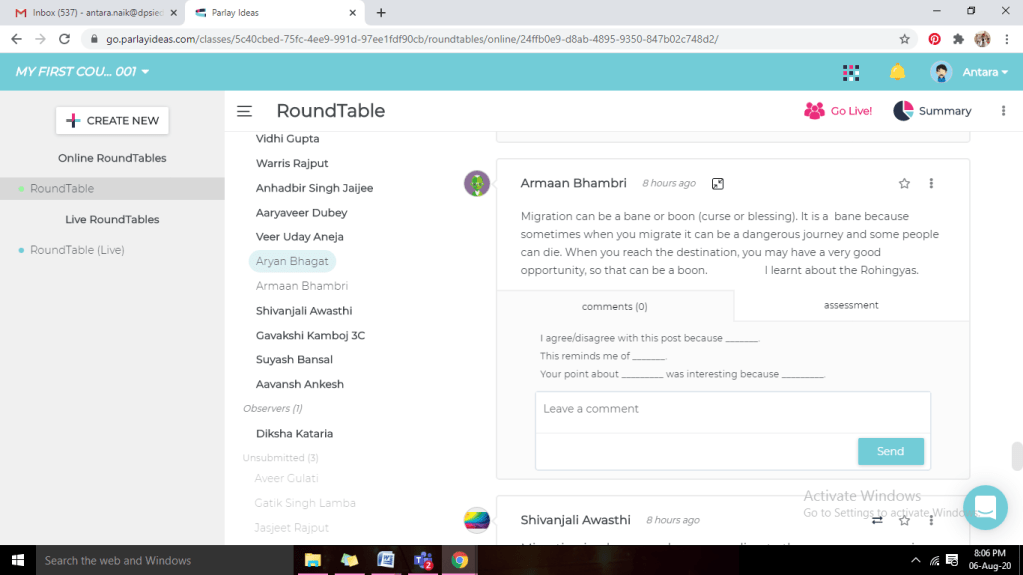Select the comments (0) tab
The image size is (1023, 575).
click(x=614, y=306)
